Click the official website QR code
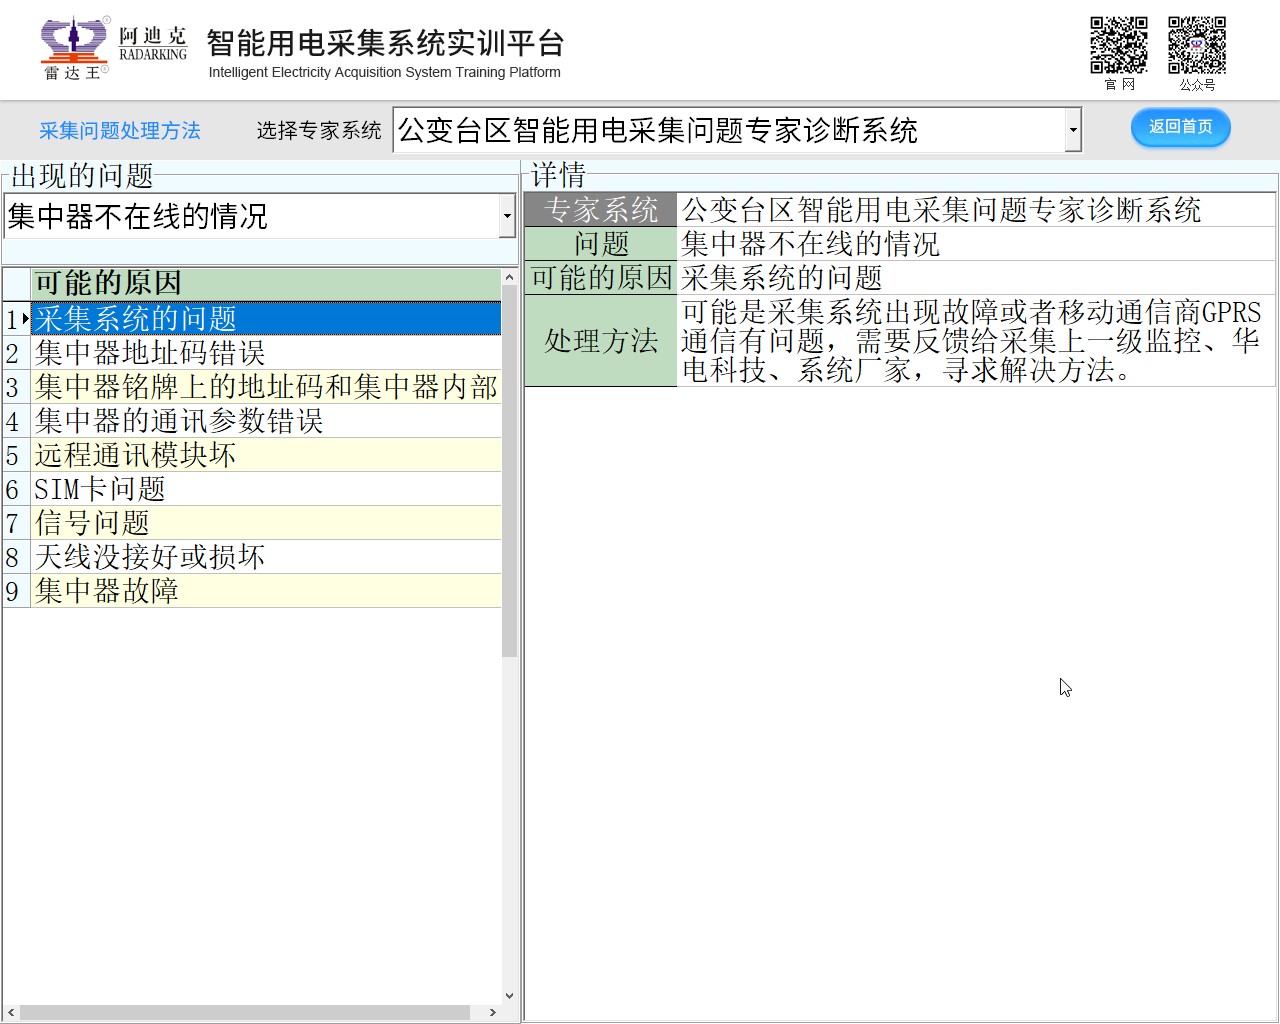 tap(1118, 46)
